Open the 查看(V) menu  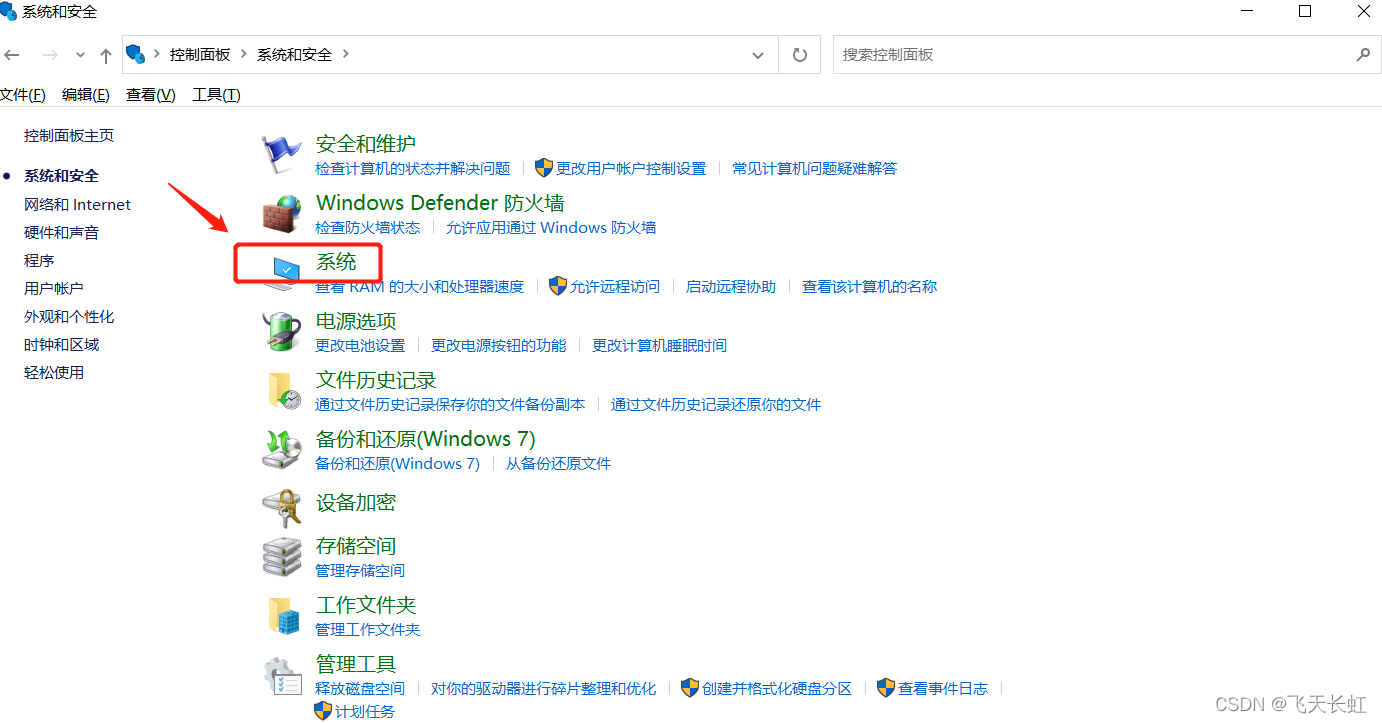click(x=151, y=95)
